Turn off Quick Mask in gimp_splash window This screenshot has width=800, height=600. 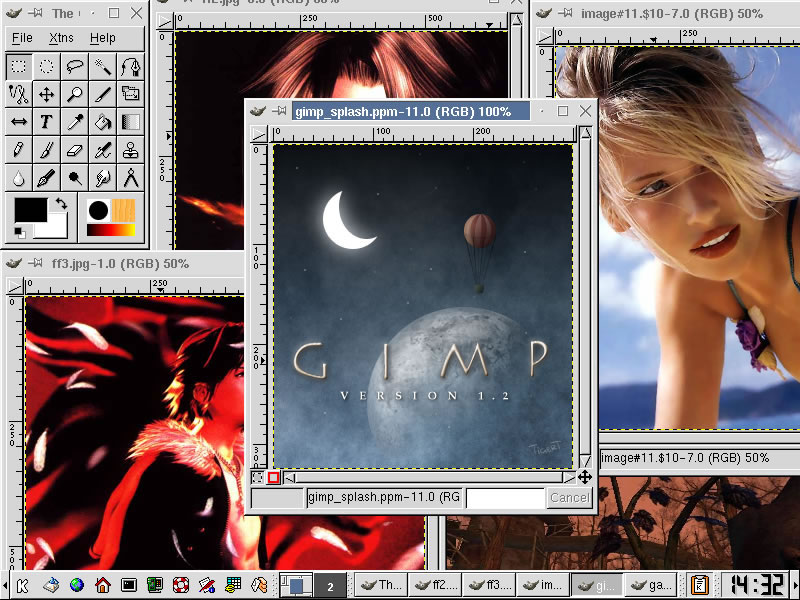click(x=258, y=478)
